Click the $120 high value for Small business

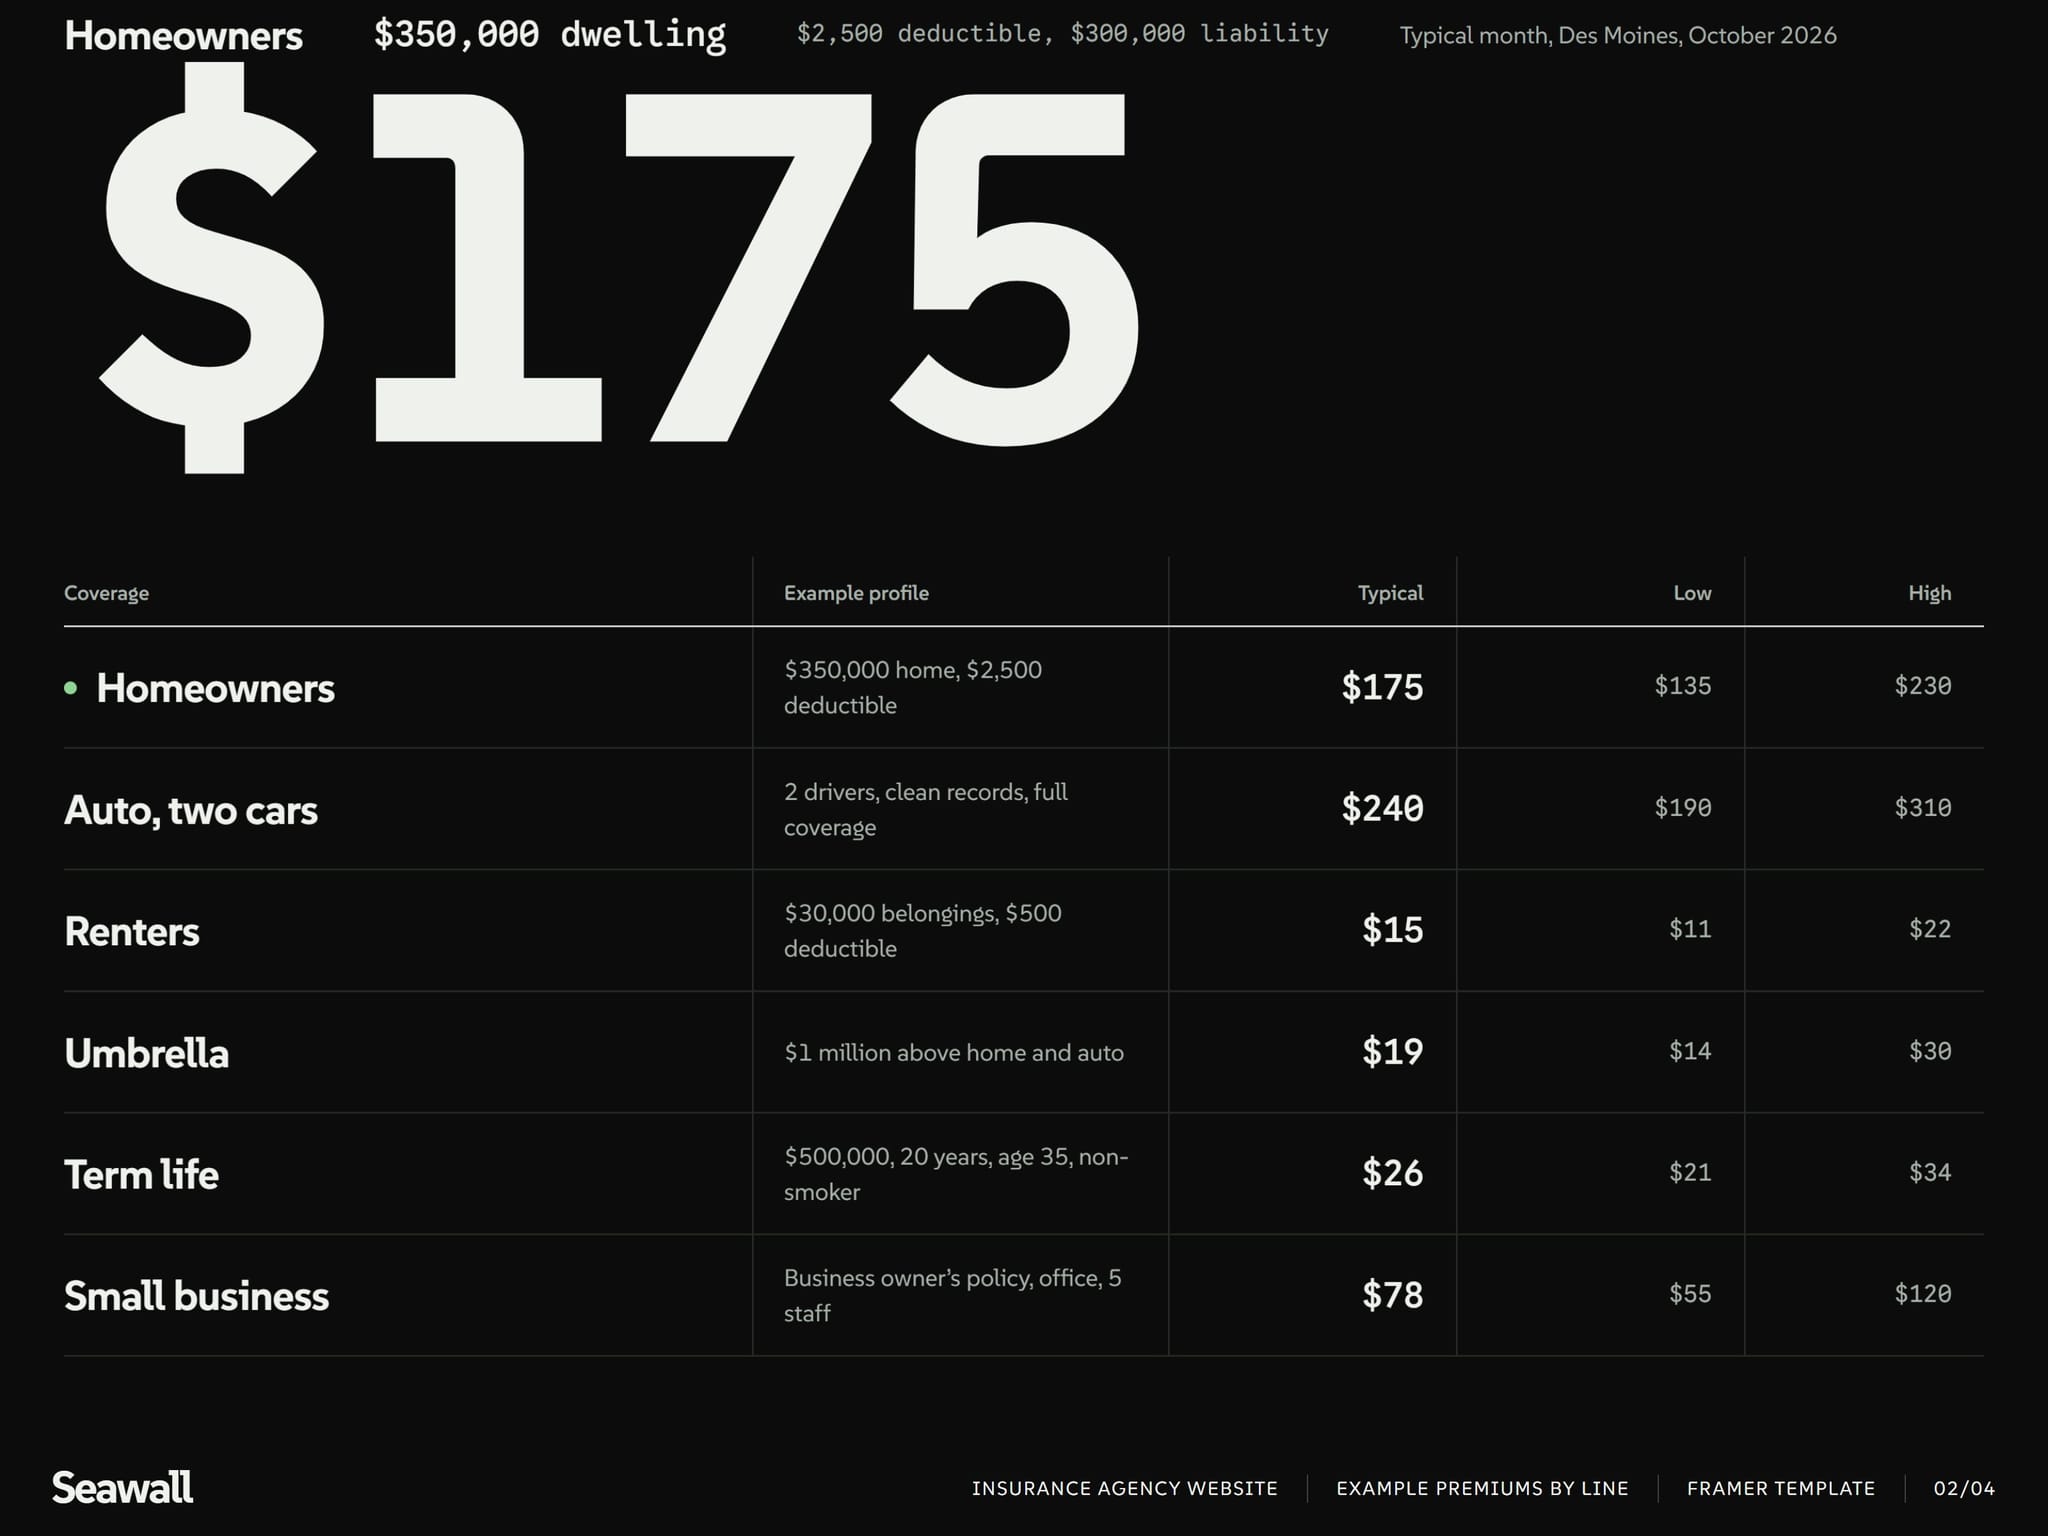1923,1294
